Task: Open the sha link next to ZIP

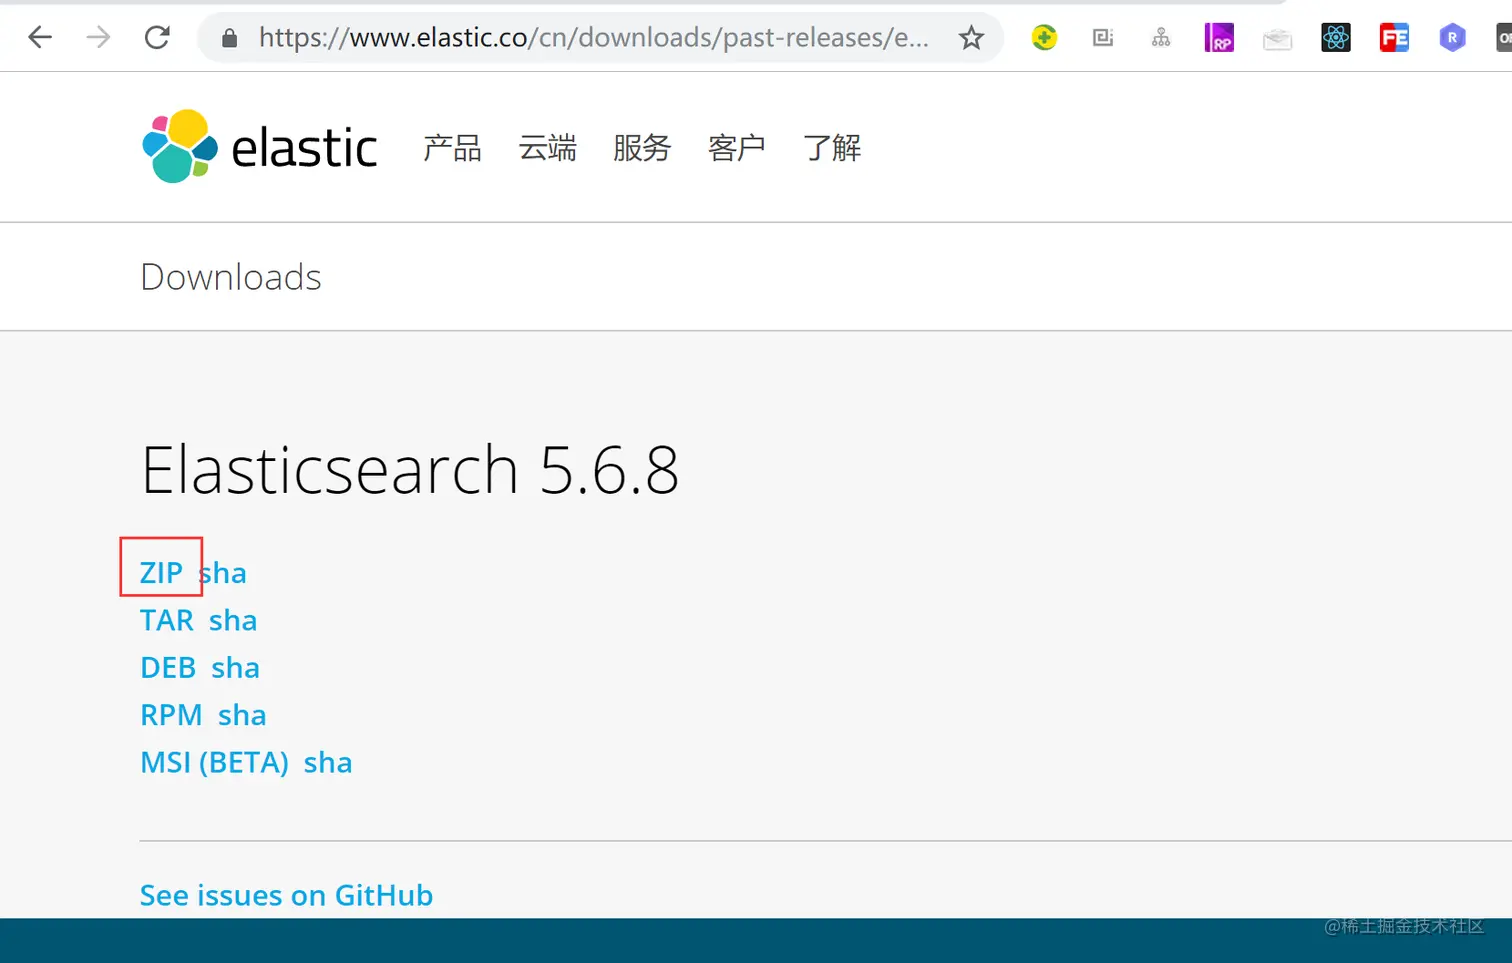Action: click(x=223, y=573)
